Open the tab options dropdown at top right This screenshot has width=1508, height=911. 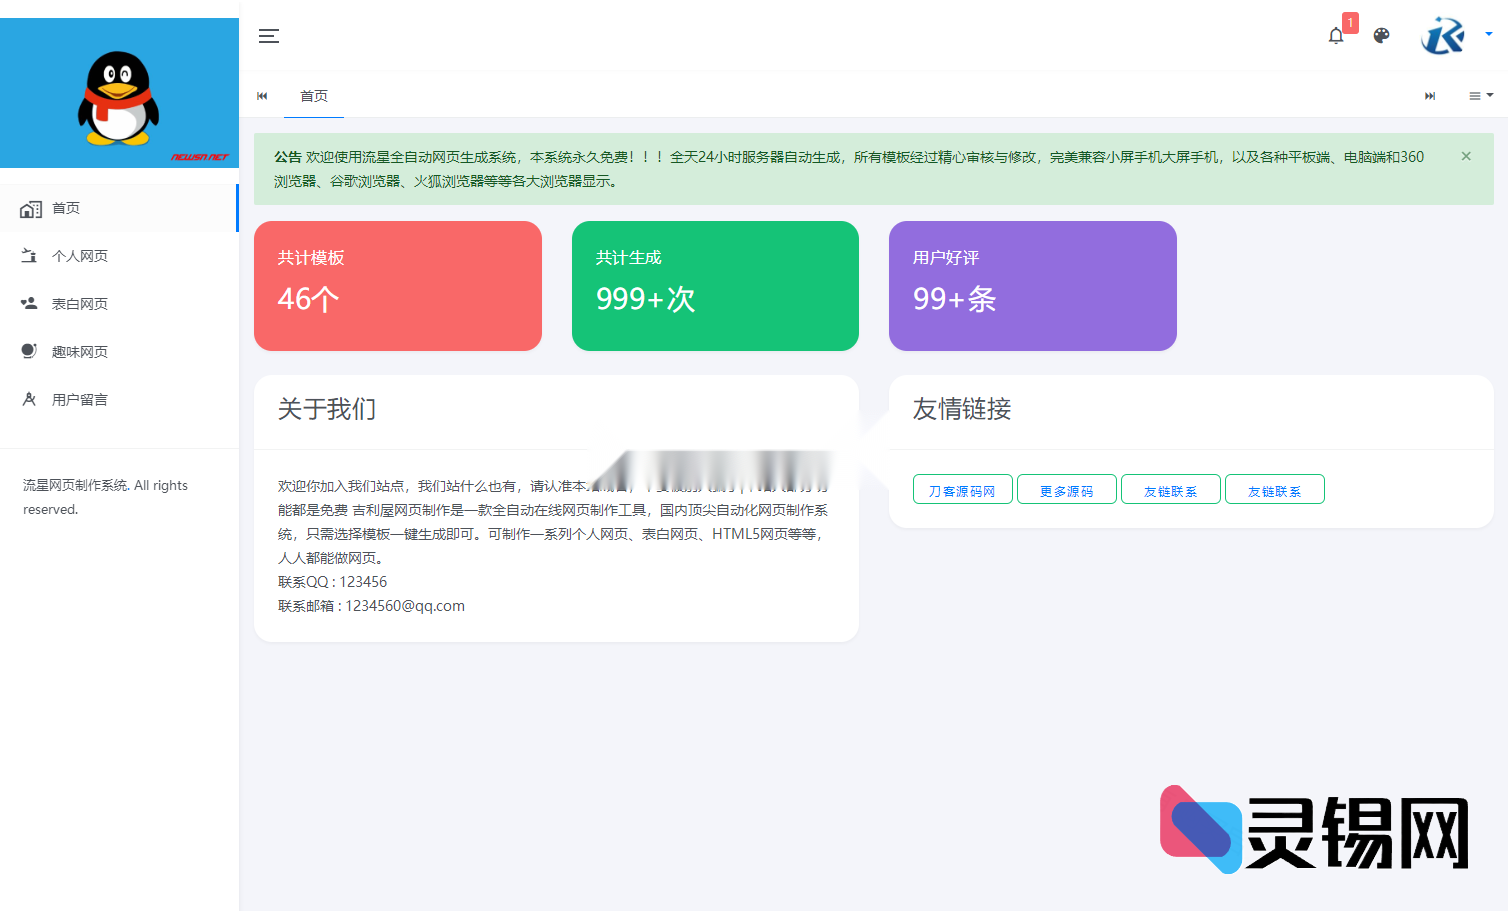[1480, 96]
